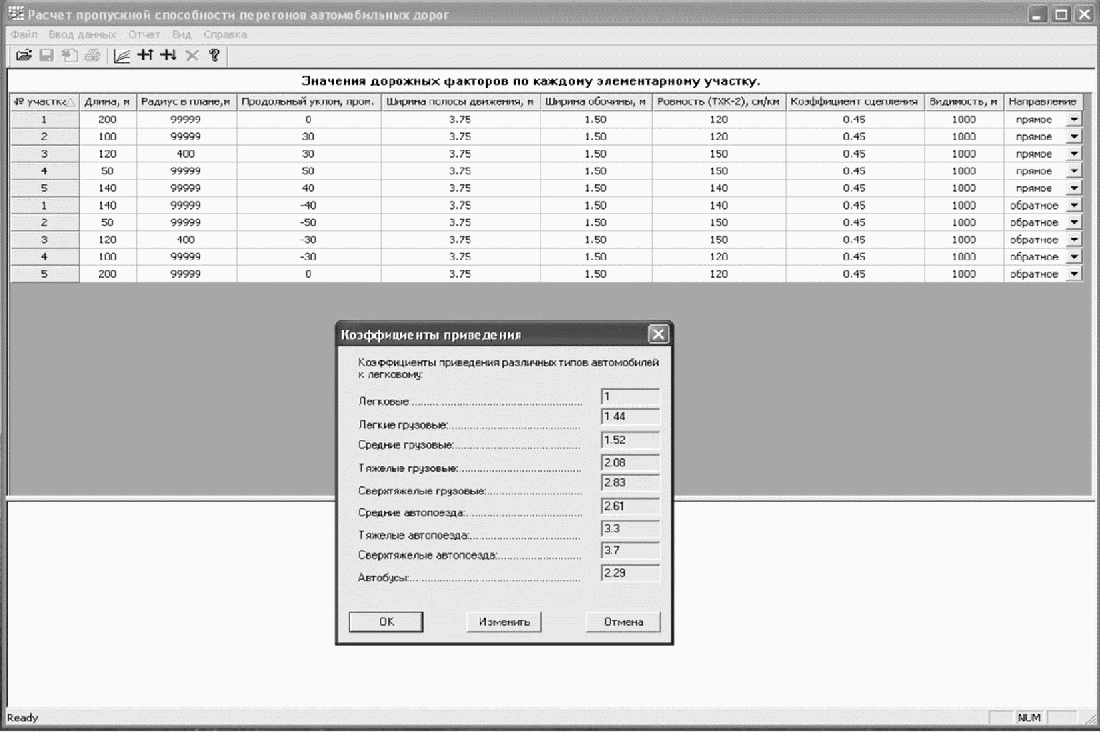Click the 'Изменить' button

pos(504,621)
